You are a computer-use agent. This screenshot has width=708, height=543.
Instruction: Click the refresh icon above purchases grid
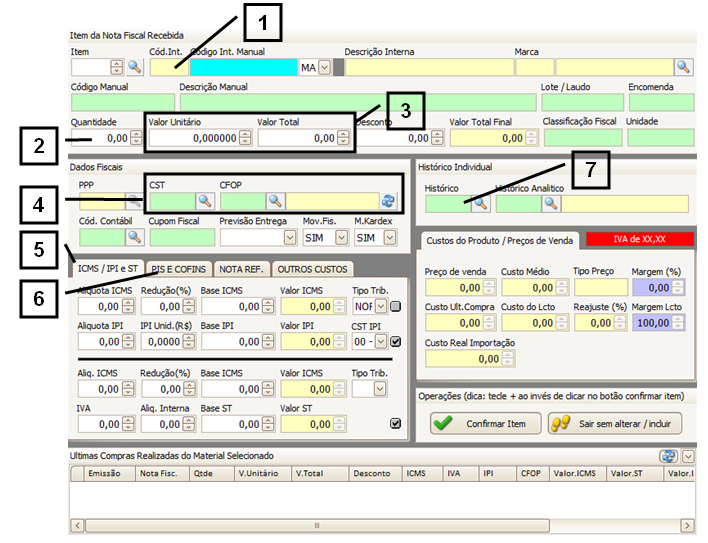[669, 456]
